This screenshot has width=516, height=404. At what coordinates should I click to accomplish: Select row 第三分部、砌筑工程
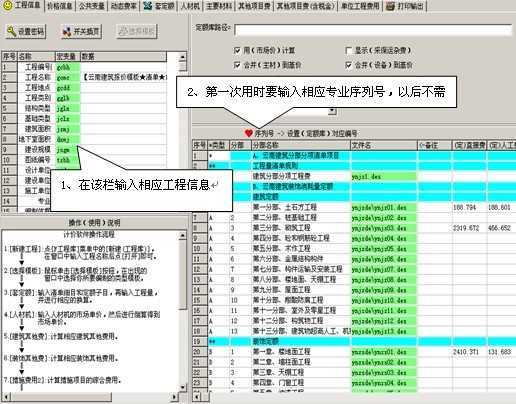pyautogui.click(x=353, y=228)
